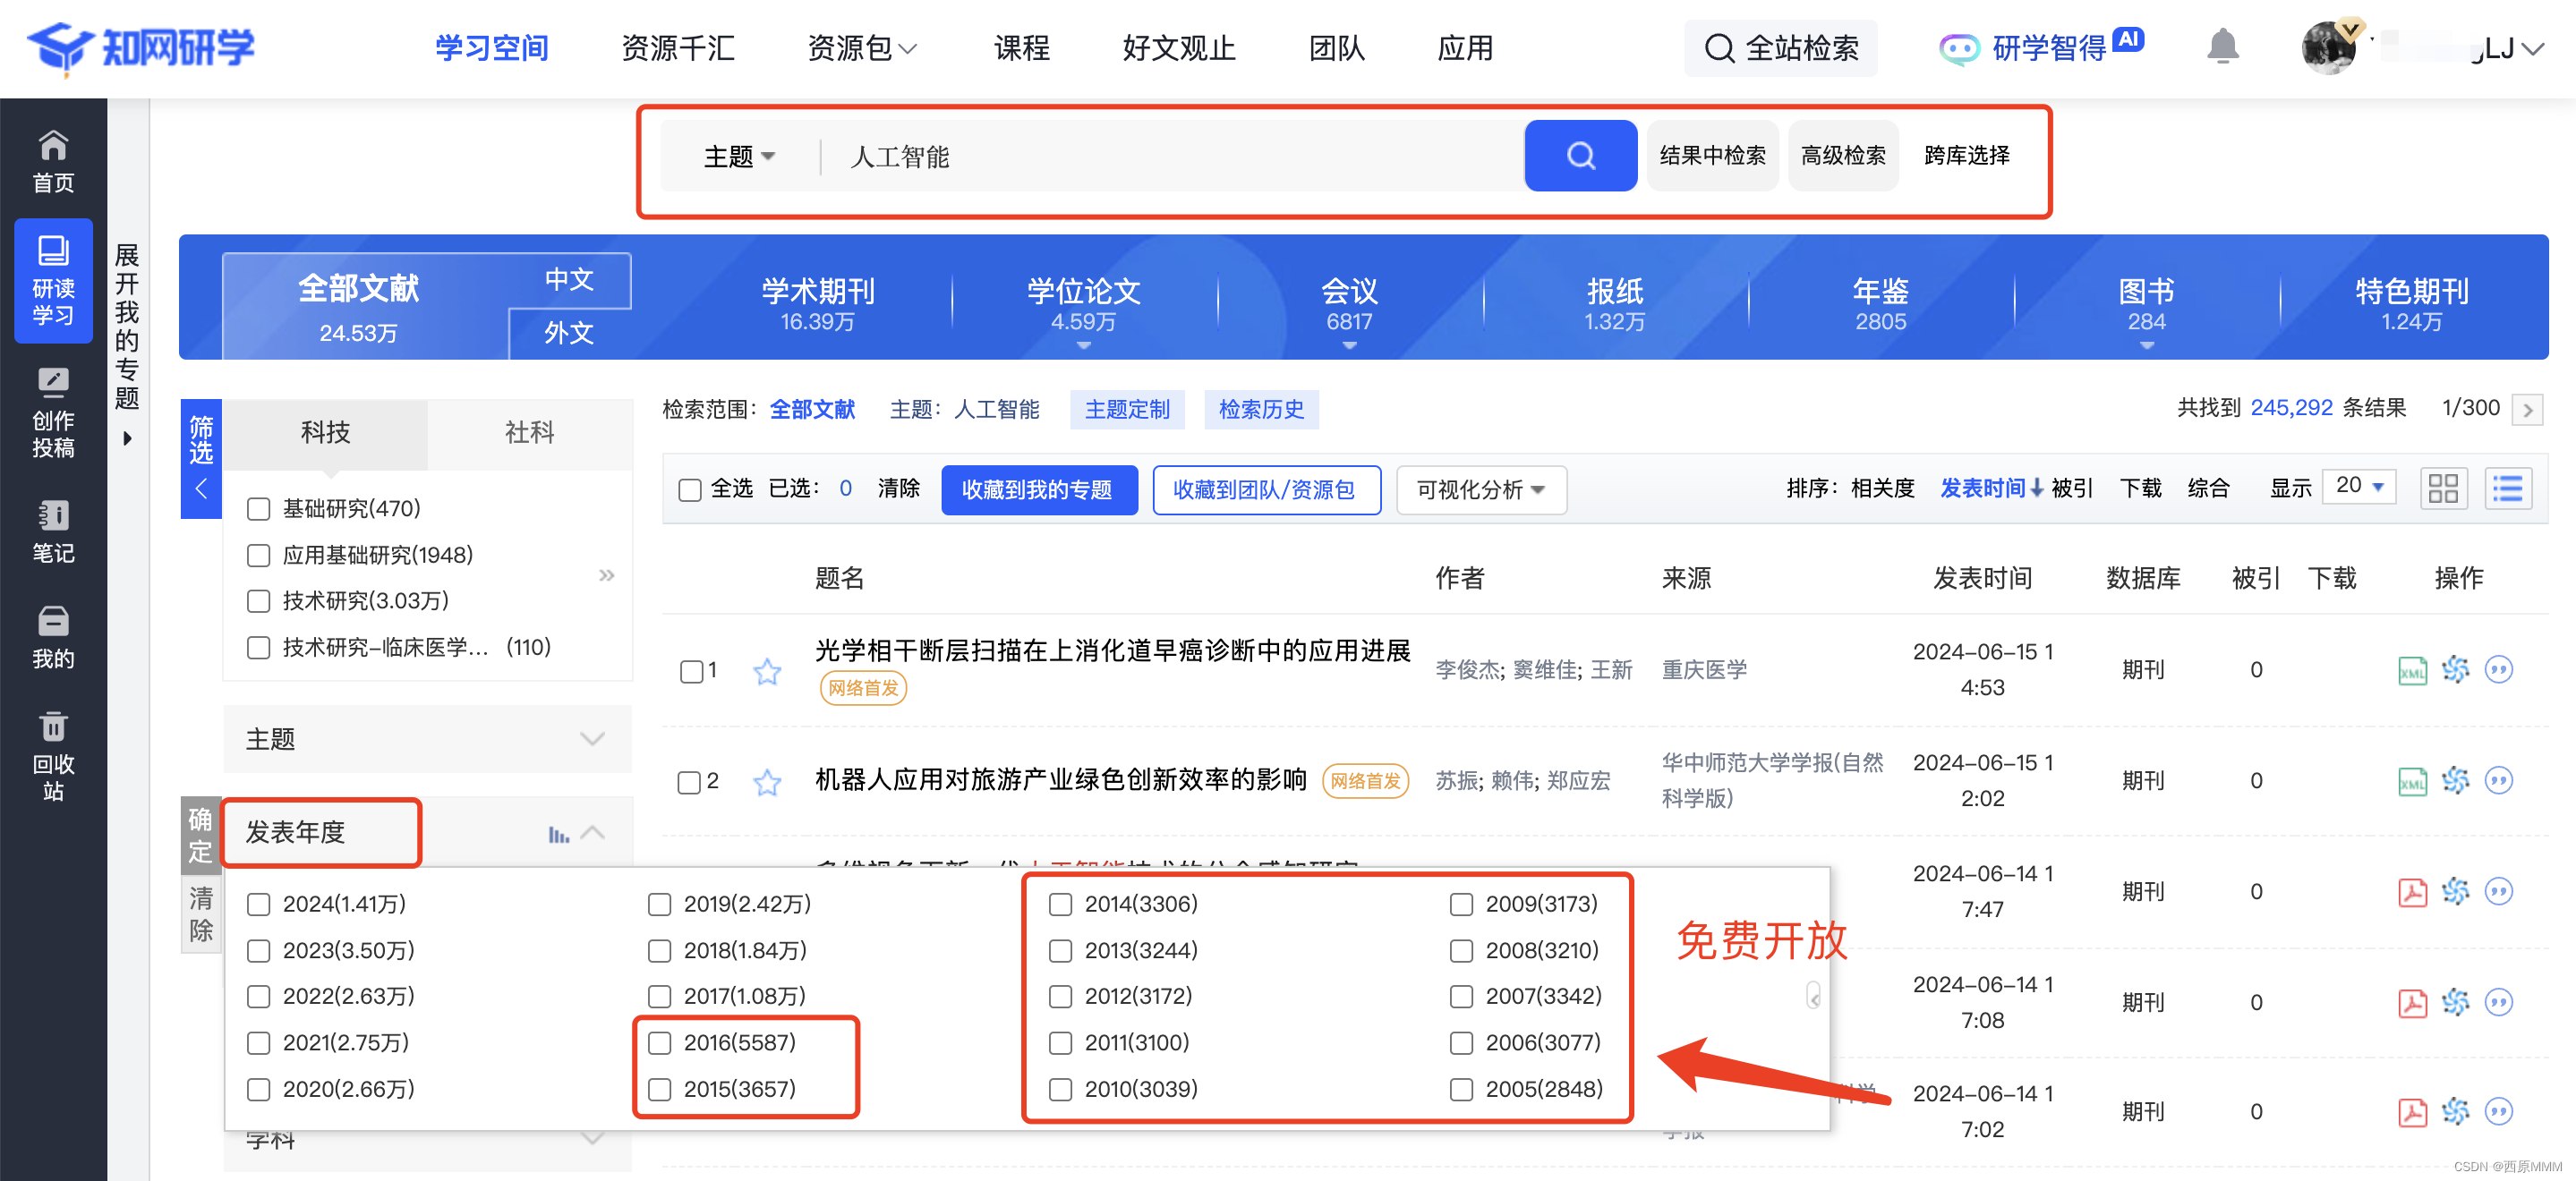Open the 主题 search field dropdown
Viewport: 2576px width, 1181px height.
tap(739, 156)
